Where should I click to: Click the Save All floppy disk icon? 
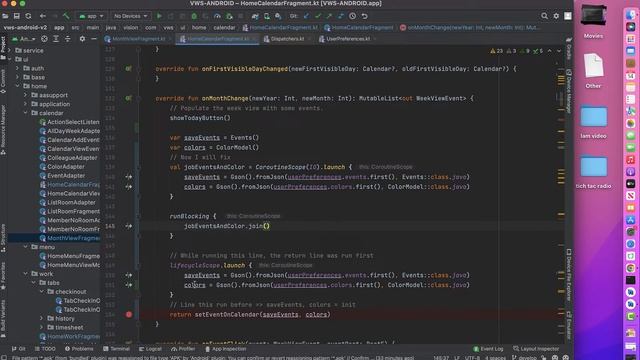(x=17, y=16)
